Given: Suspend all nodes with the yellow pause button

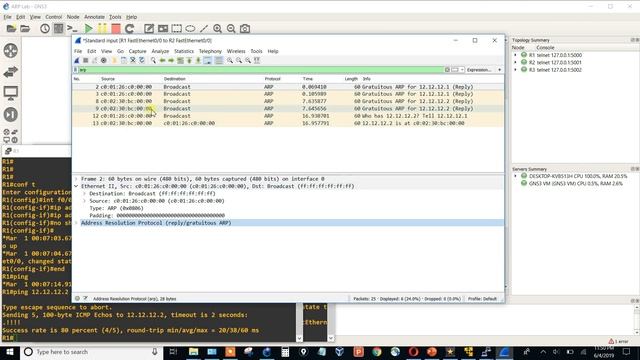Looking at the screenshot, I should 102,29.
